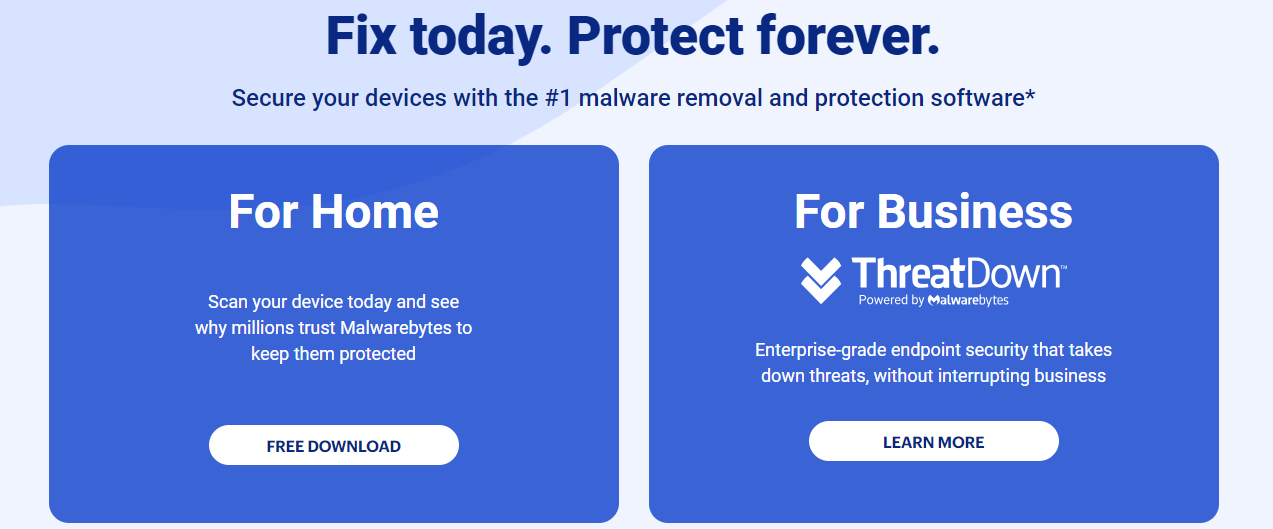This screenshot has width=1273, height=529.
Task: Click the ThreatDown double-chevron logo icon
Action: (821, 280)
